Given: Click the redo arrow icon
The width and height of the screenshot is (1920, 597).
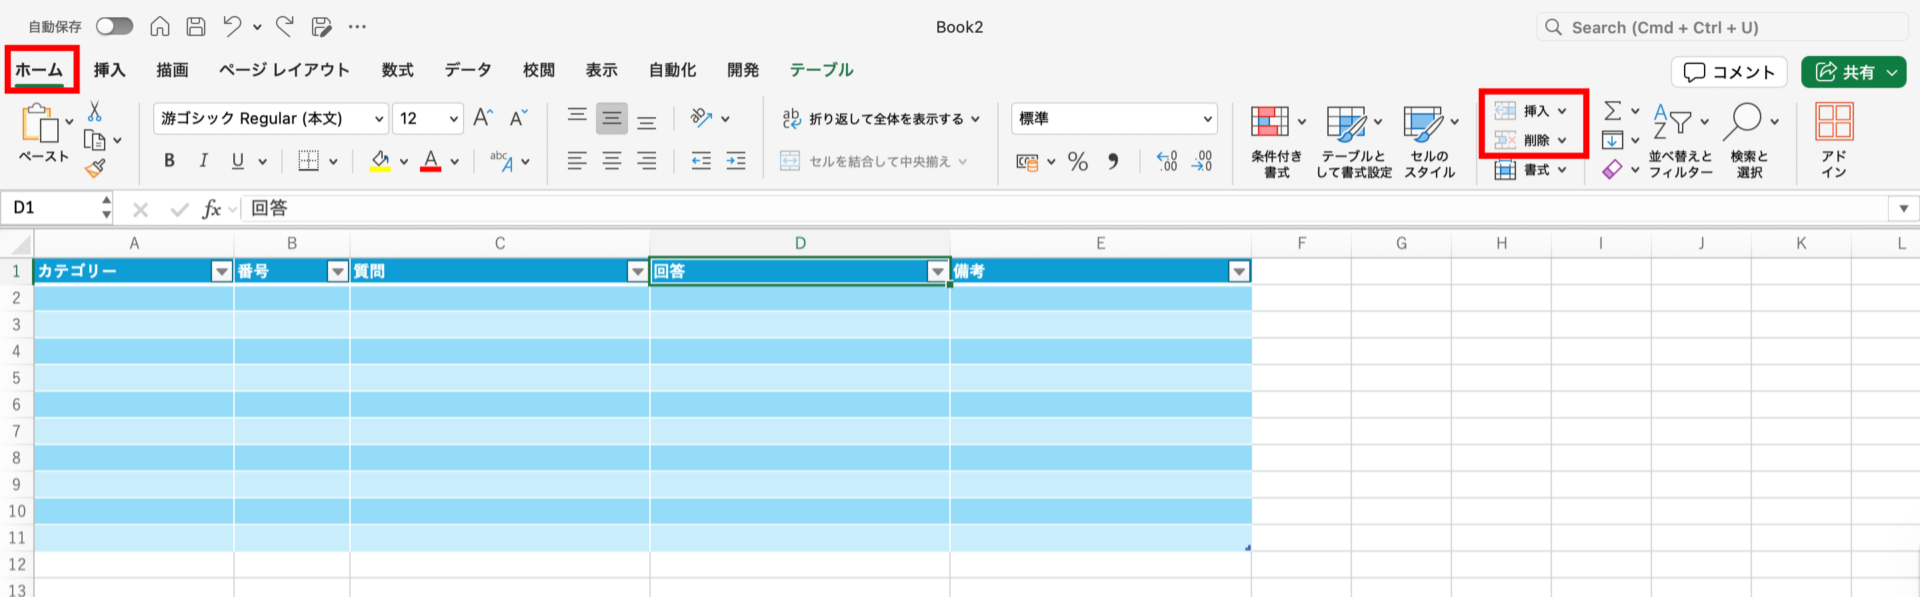Looking at the screenshot, I should [285, 26].
